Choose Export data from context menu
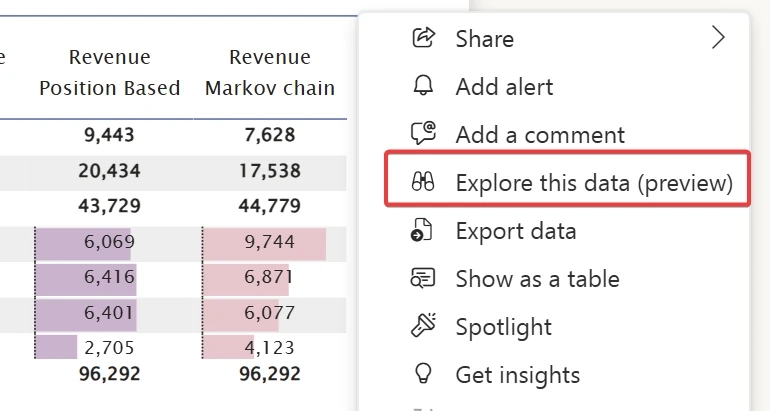 (516, 231)
